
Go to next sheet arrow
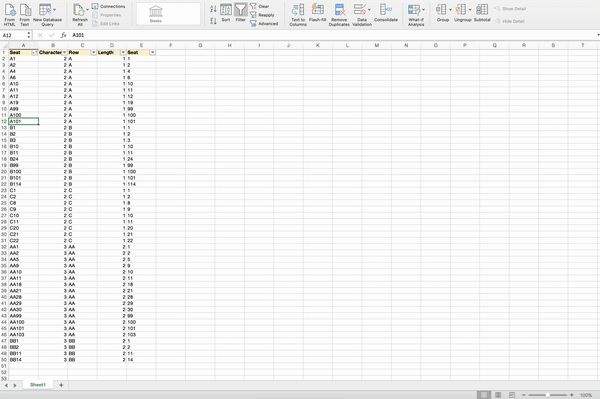tap(15, 385)
